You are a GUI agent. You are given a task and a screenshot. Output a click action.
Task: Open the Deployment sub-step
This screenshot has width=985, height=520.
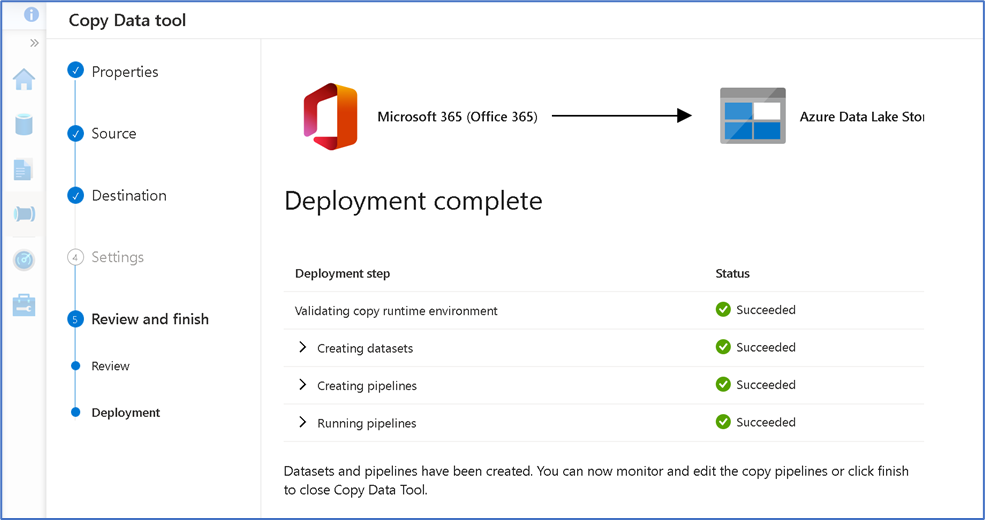click(x=126, y=413)
